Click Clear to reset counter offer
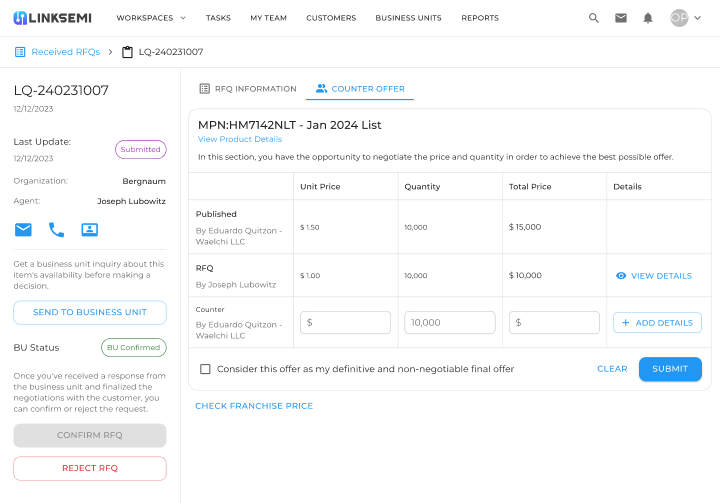This screenshot has width=720, height=503. point(612,369)
